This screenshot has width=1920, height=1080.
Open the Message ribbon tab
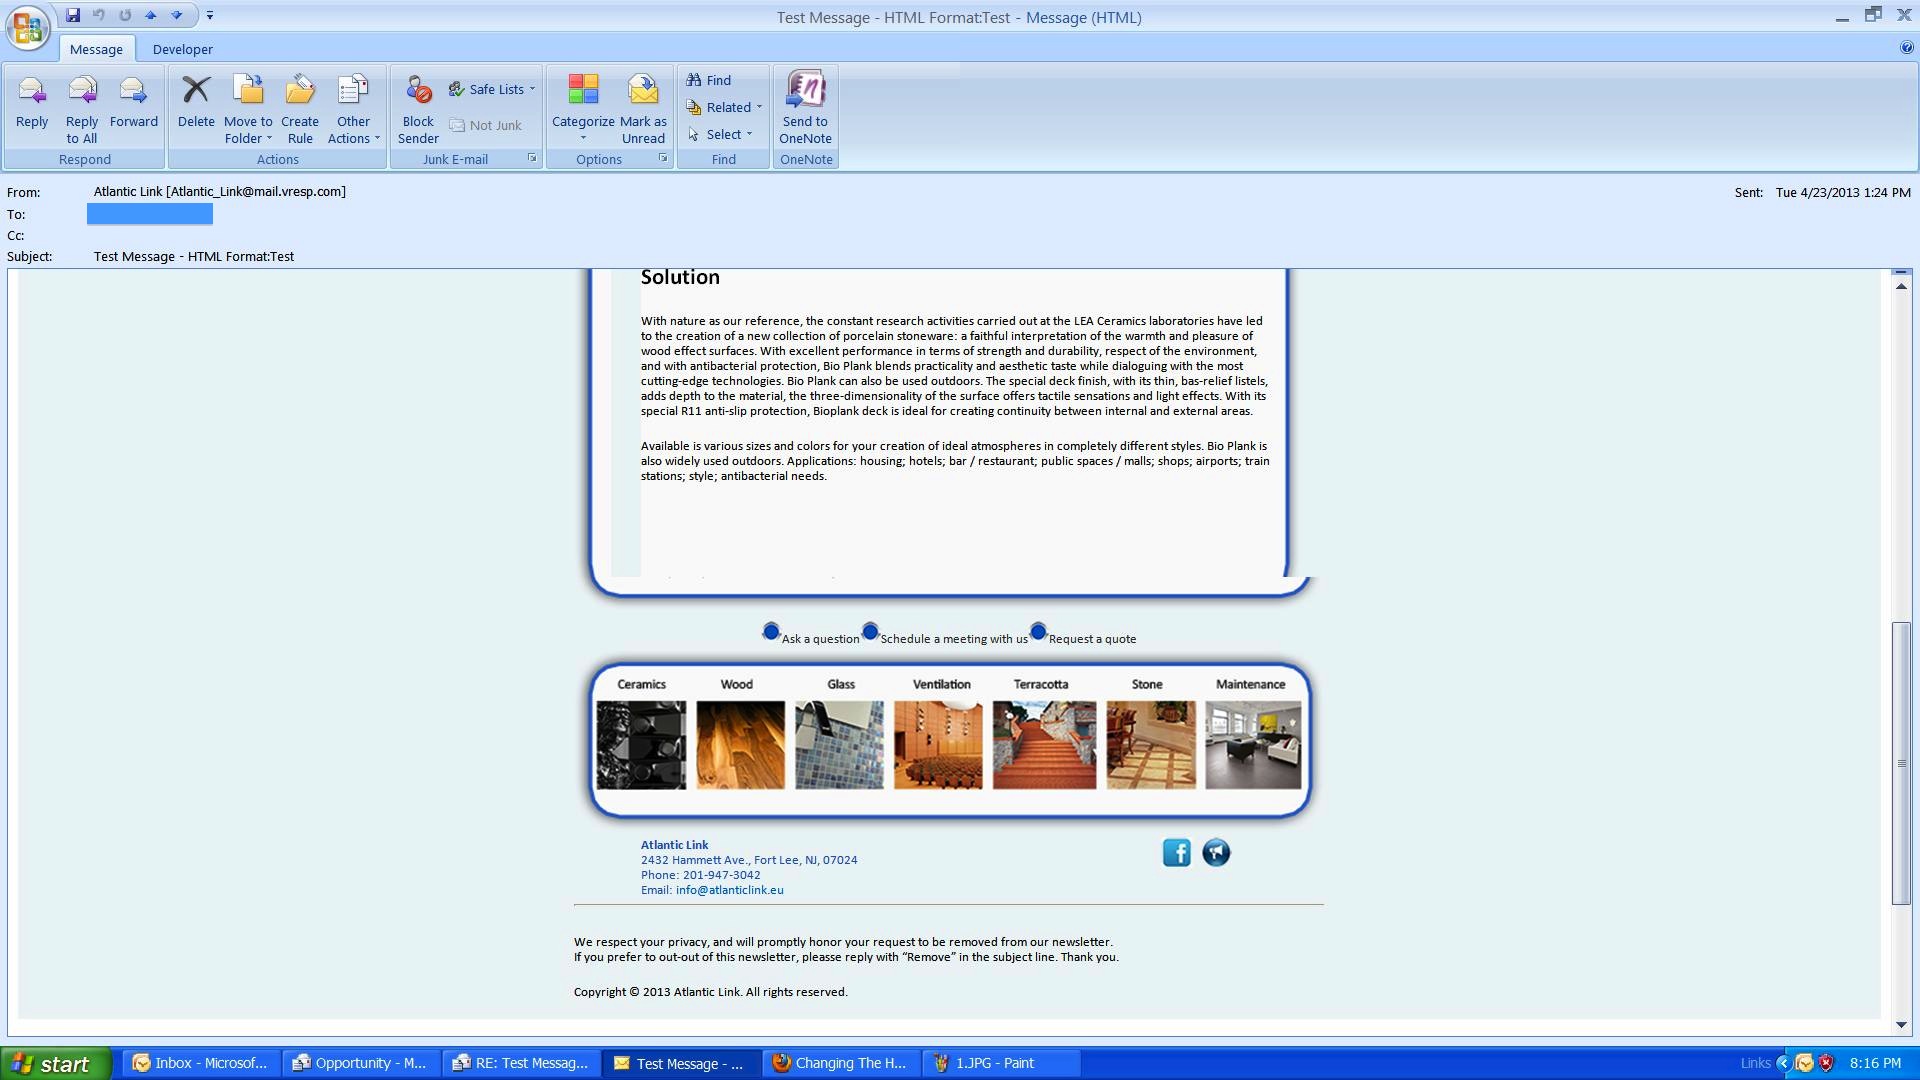pos(96,49)
